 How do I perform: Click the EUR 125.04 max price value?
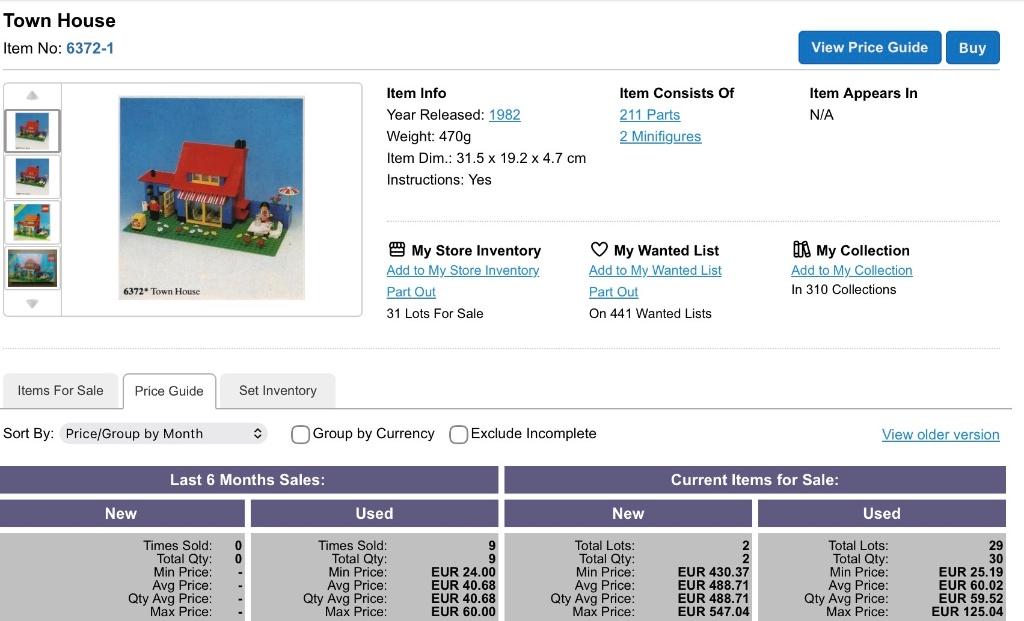click(x=967, y=612)
